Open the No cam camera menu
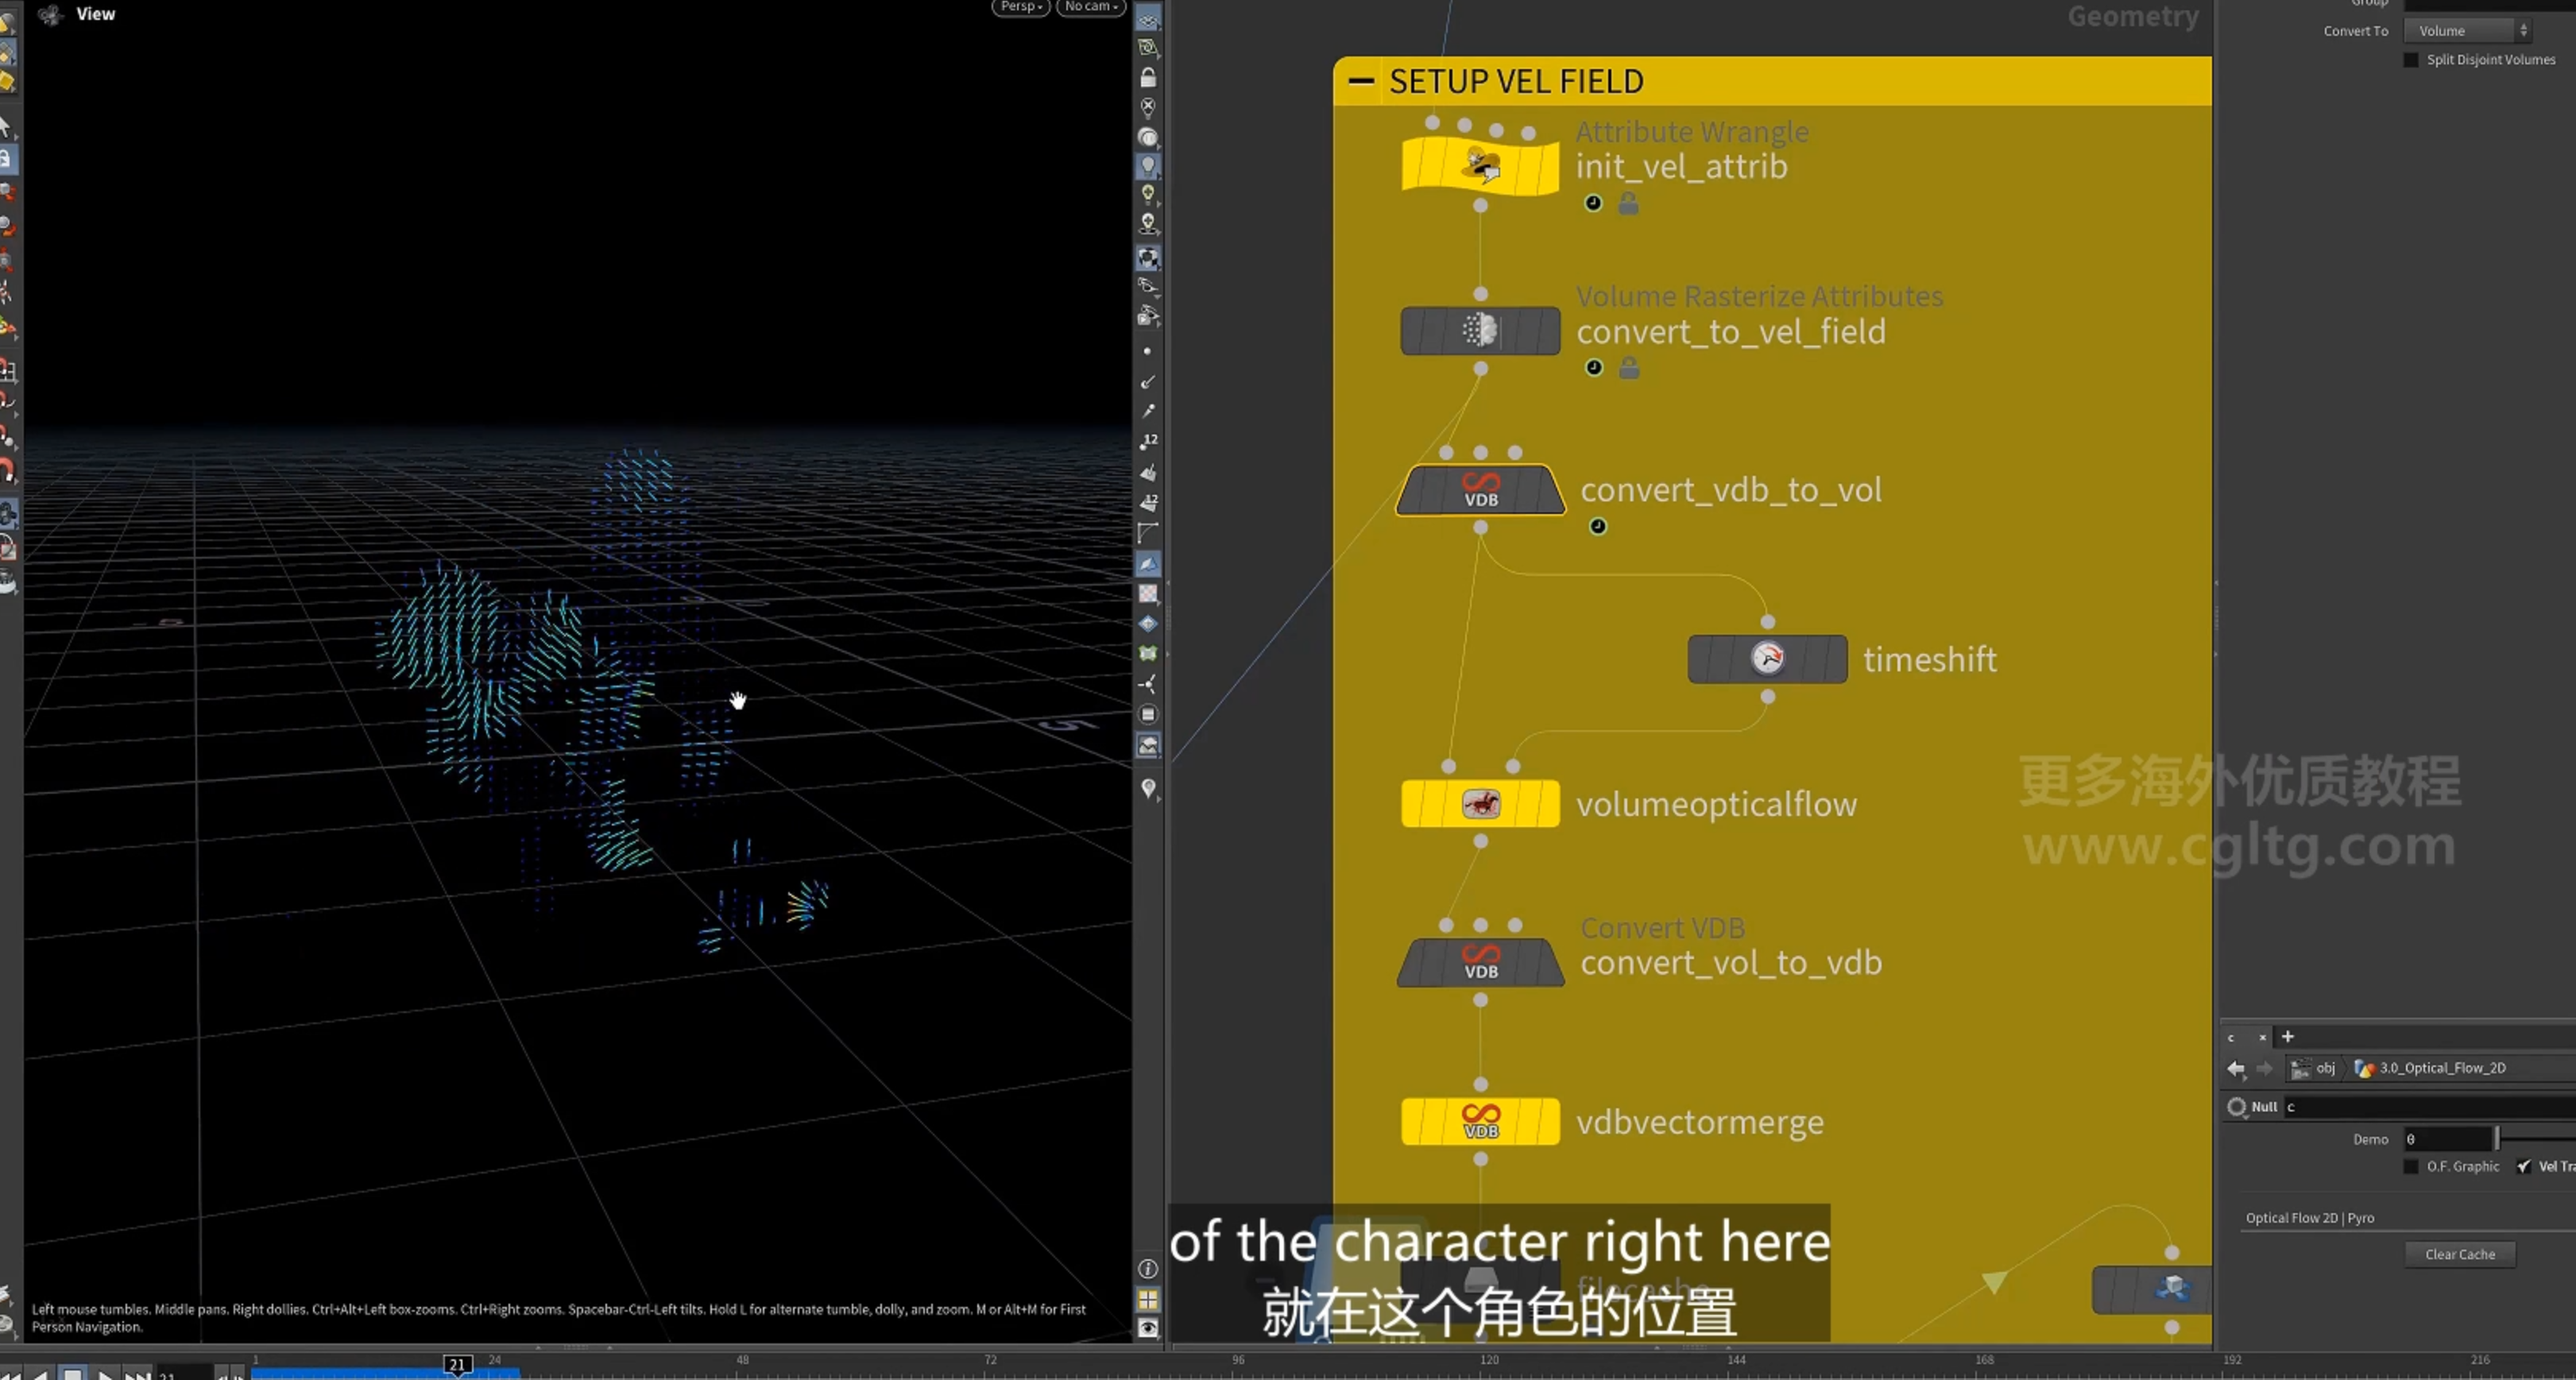 pyautogui.click(x=1091, y=7)
